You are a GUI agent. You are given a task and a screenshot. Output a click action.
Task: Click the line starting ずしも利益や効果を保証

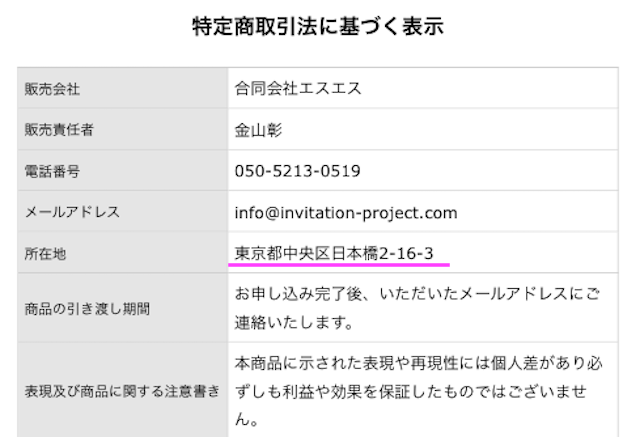point(411,391)
